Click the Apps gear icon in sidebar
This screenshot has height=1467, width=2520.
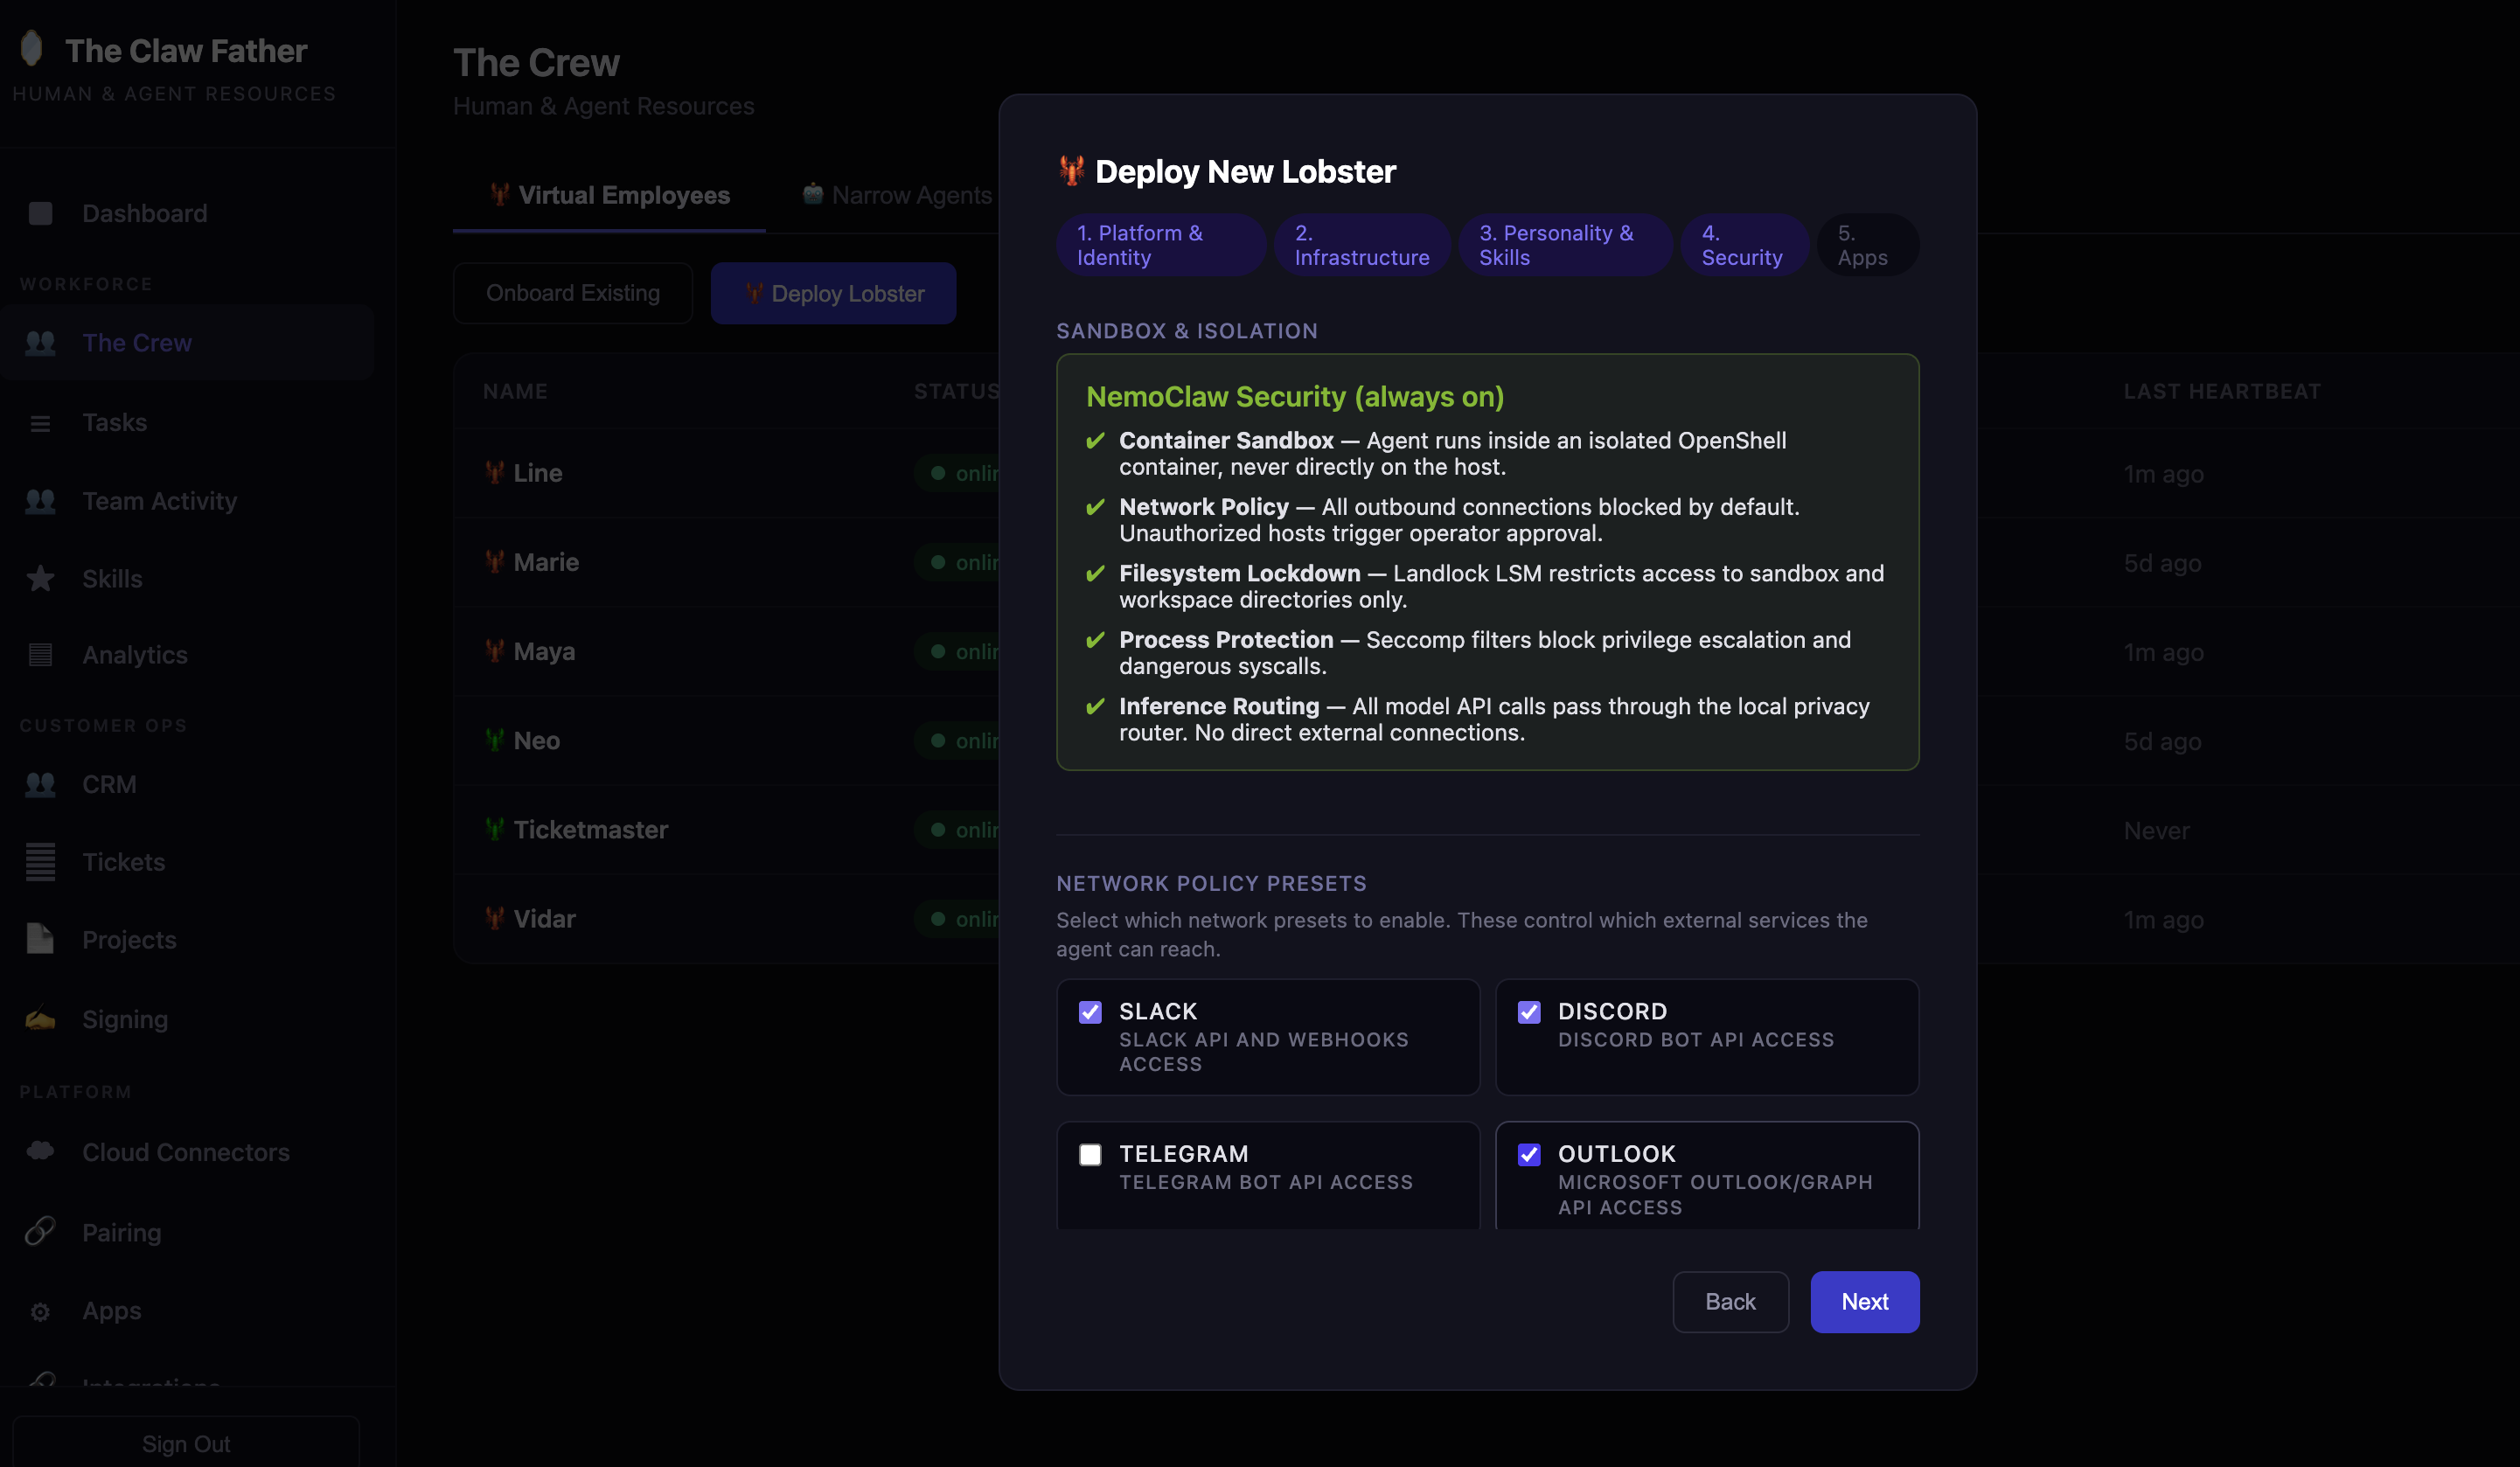[x=40, y=1311]
